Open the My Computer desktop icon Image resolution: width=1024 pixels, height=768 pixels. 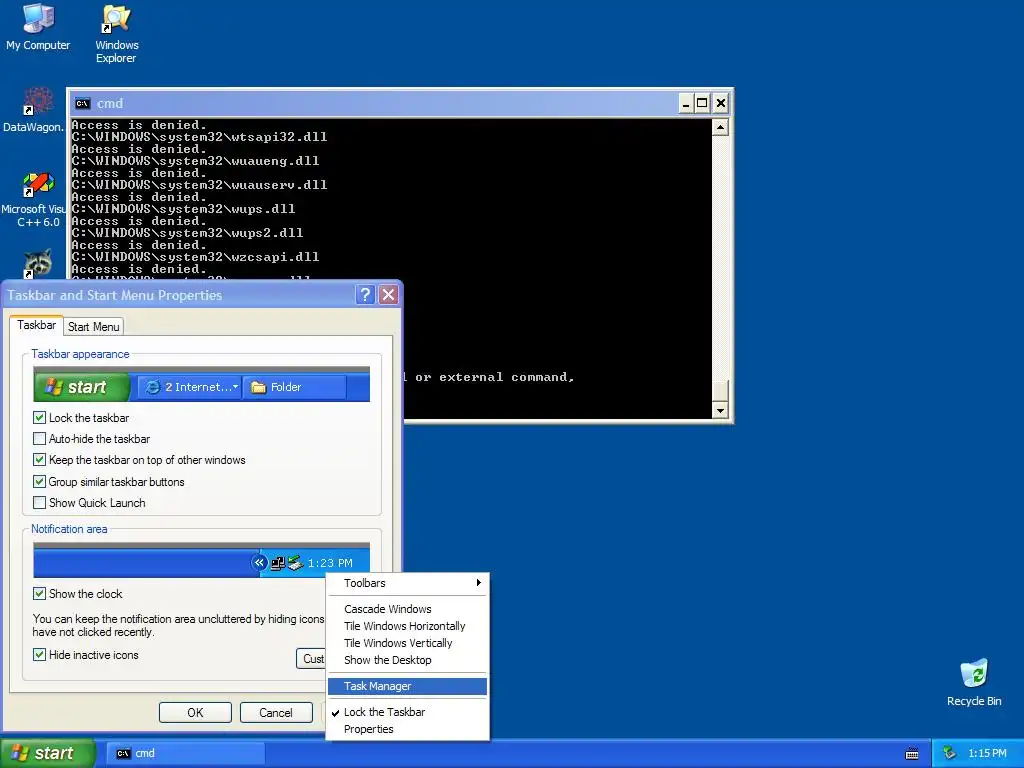coord(38,27)
